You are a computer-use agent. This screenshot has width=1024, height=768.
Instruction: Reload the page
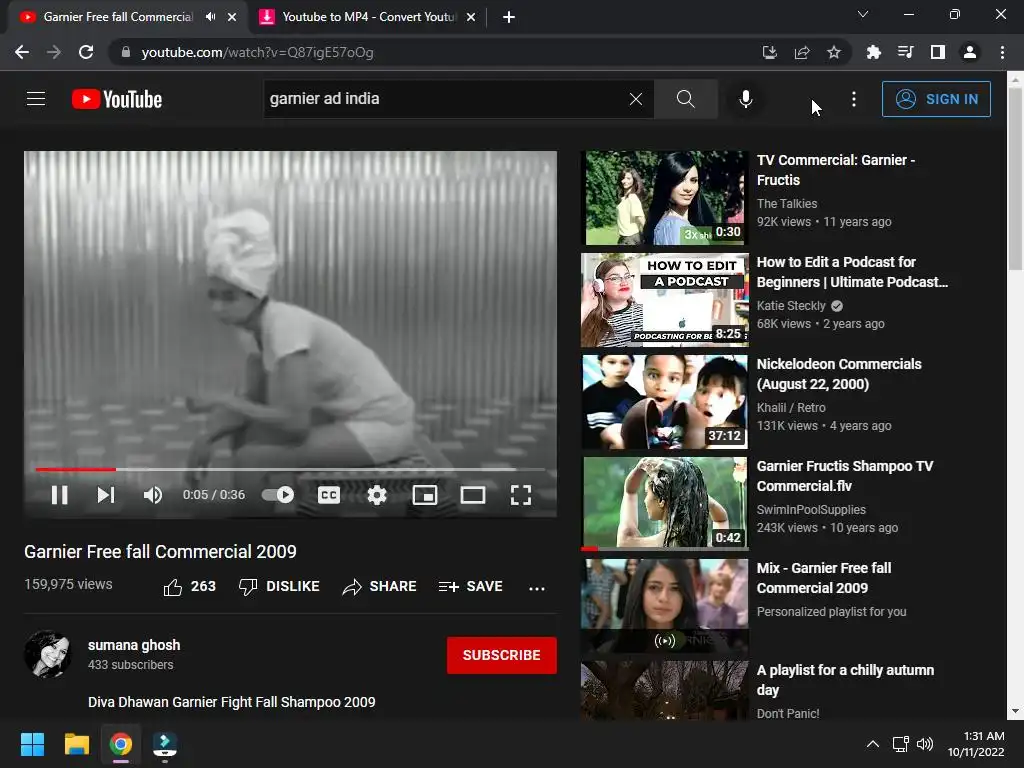(86, 52)
